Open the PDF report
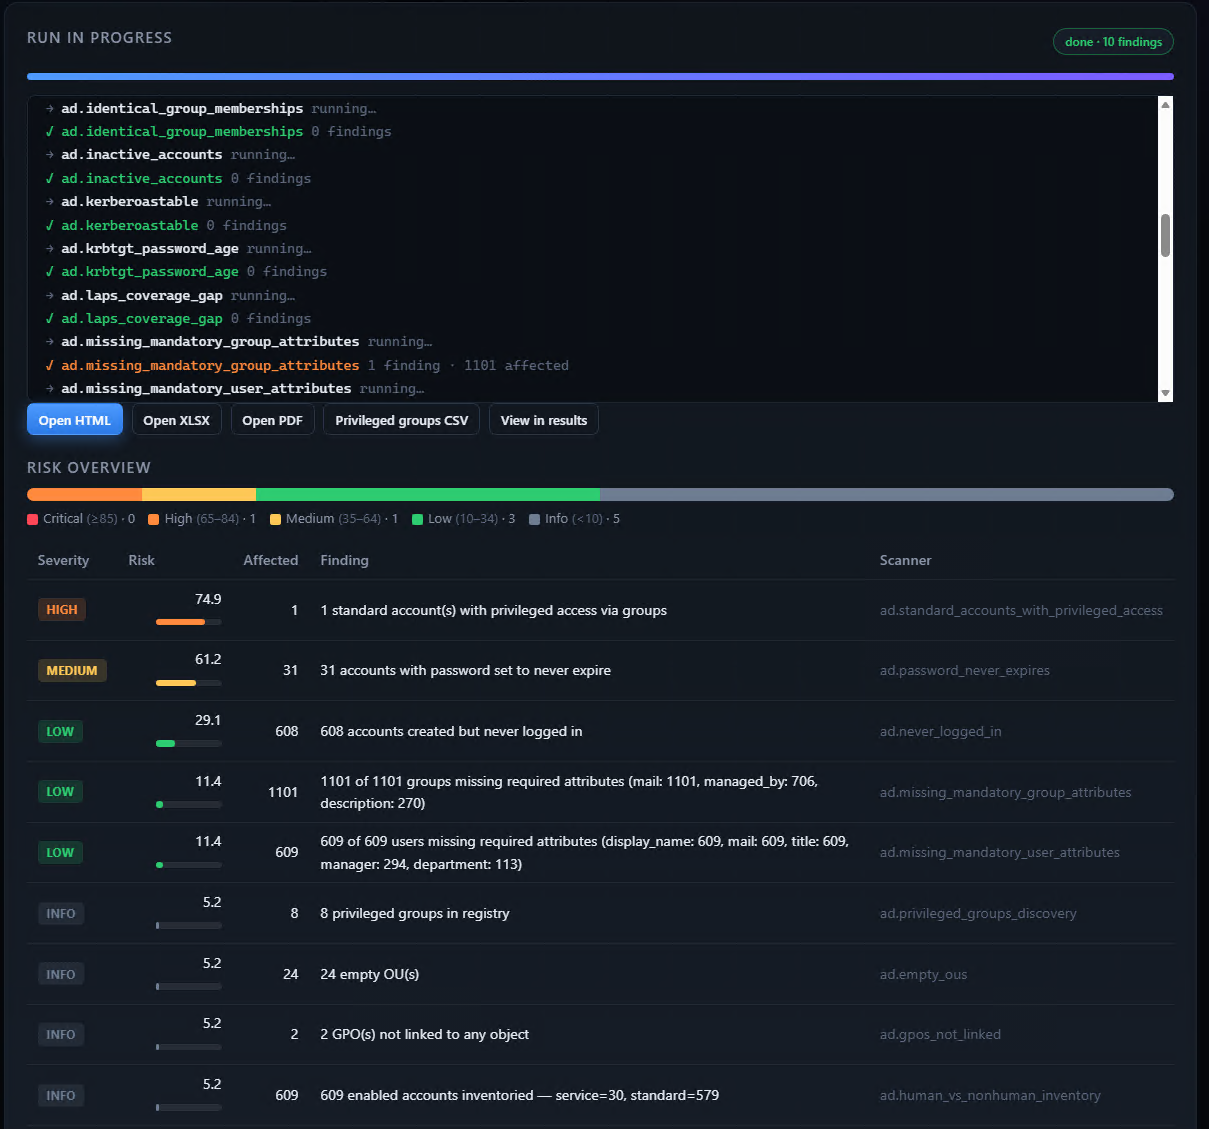Image resolution: width=1209 pixels, height=1129 pixels. click(272, 420)
